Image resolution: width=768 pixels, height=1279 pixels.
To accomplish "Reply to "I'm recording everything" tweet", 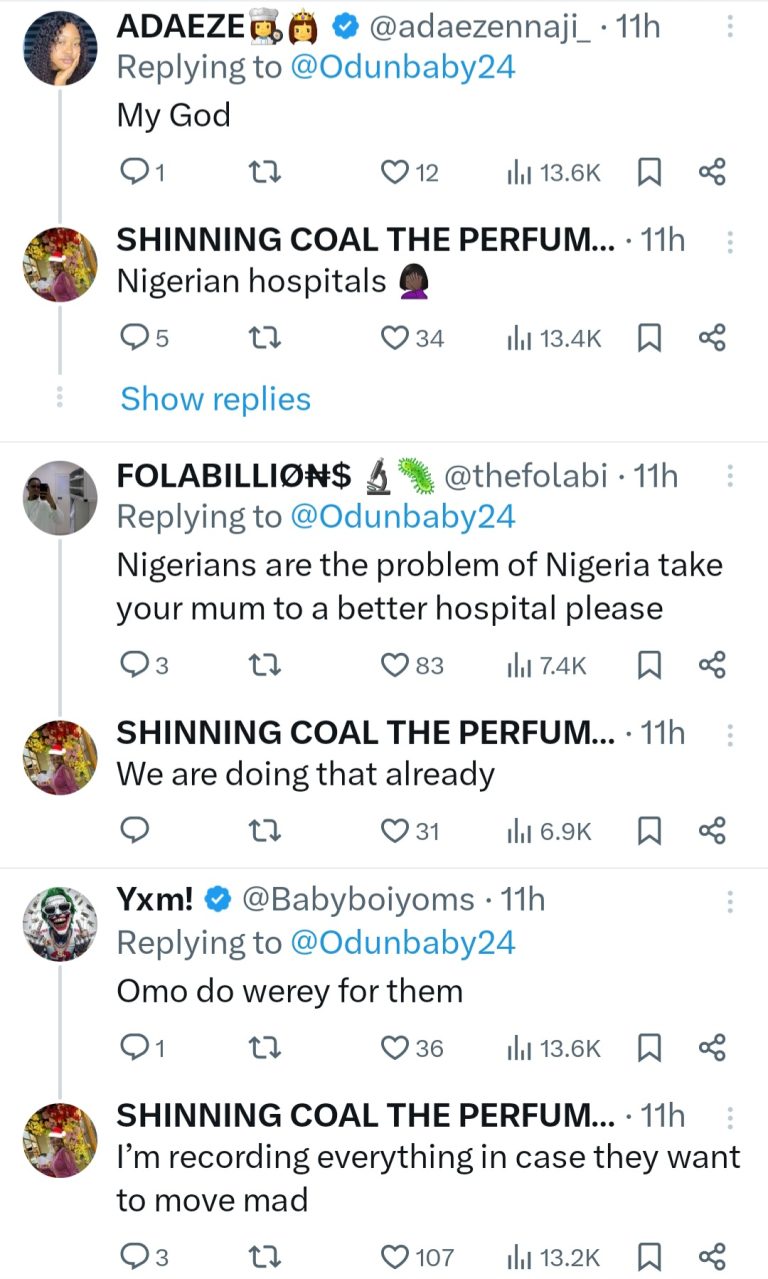I will tap(133, 1256).
